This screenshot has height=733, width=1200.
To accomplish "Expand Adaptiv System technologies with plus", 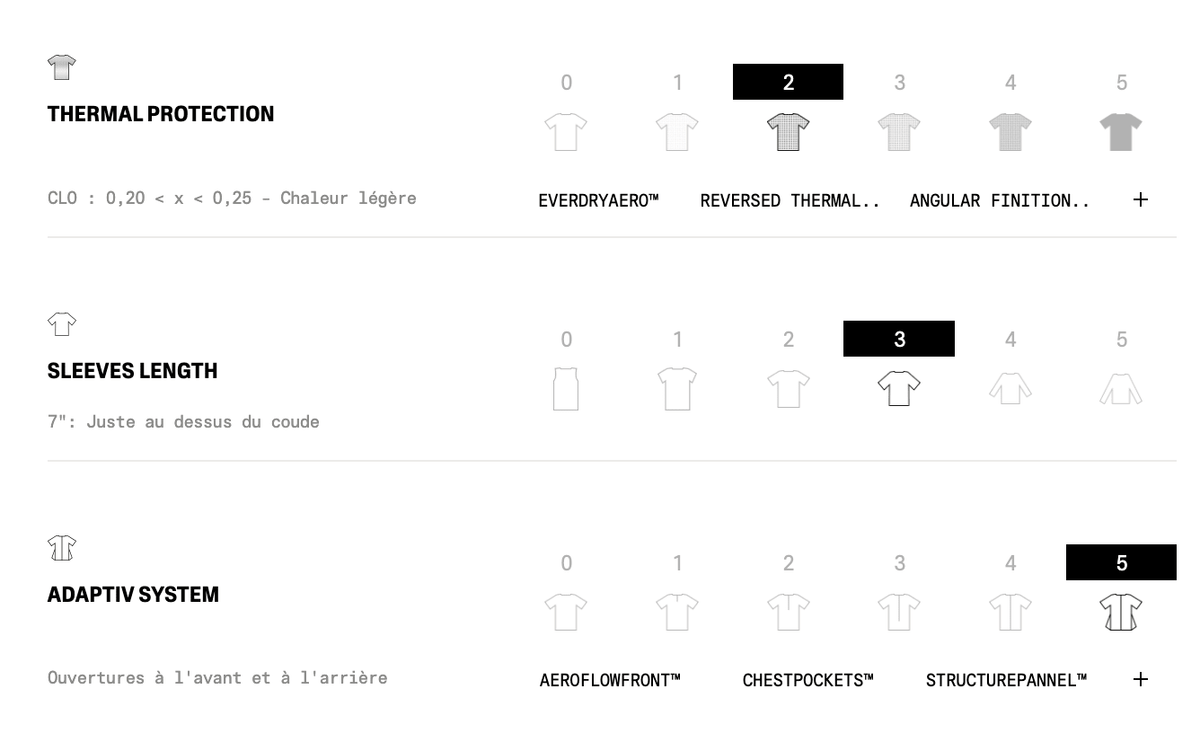I will (x=1140, y=679).
